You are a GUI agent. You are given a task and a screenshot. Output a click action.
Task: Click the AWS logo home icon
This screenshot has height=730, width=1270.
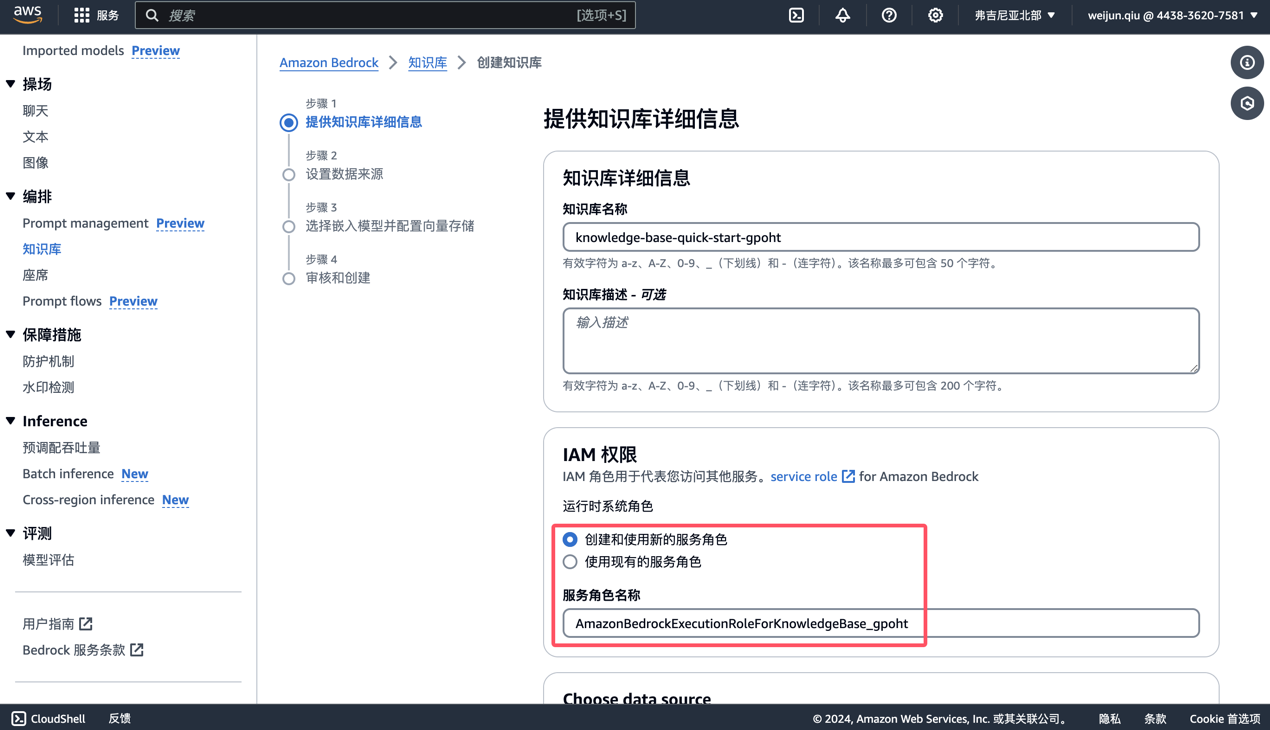pos(28,15)
